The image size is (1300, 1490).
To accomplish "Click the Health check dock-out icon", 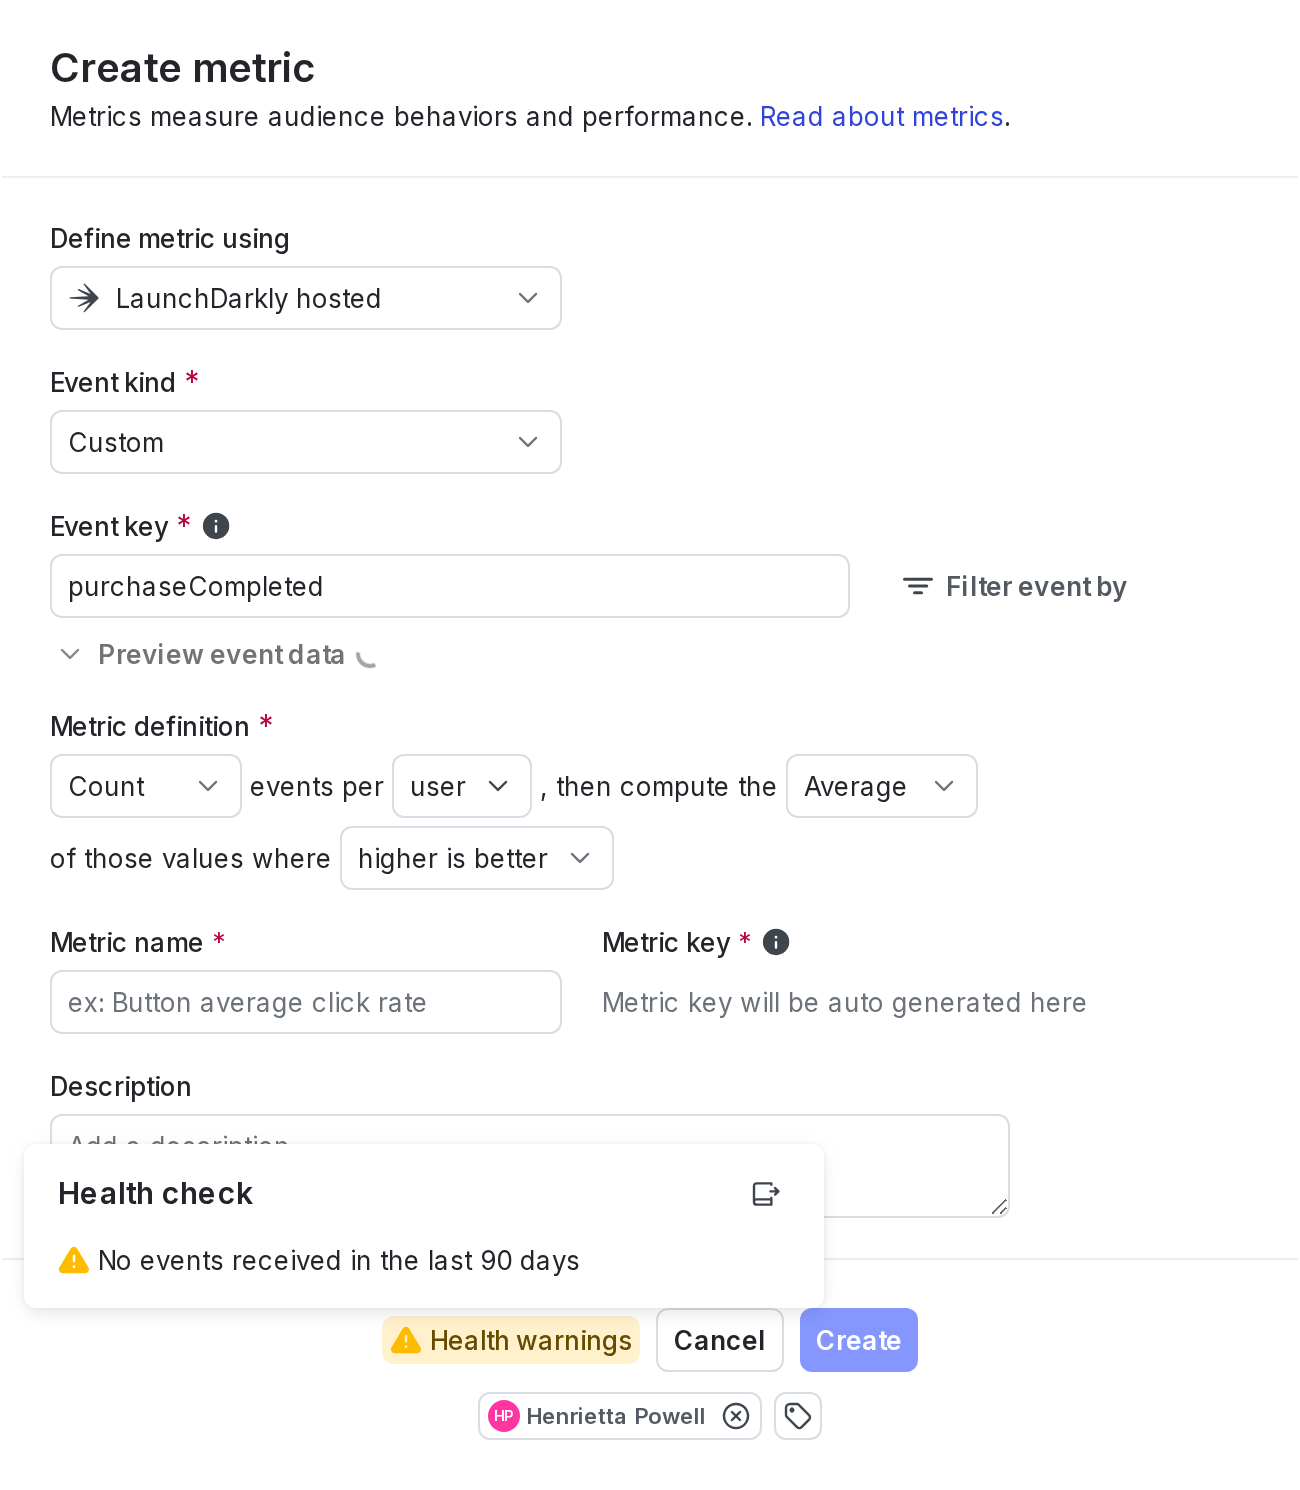I will coord(766,1193).
